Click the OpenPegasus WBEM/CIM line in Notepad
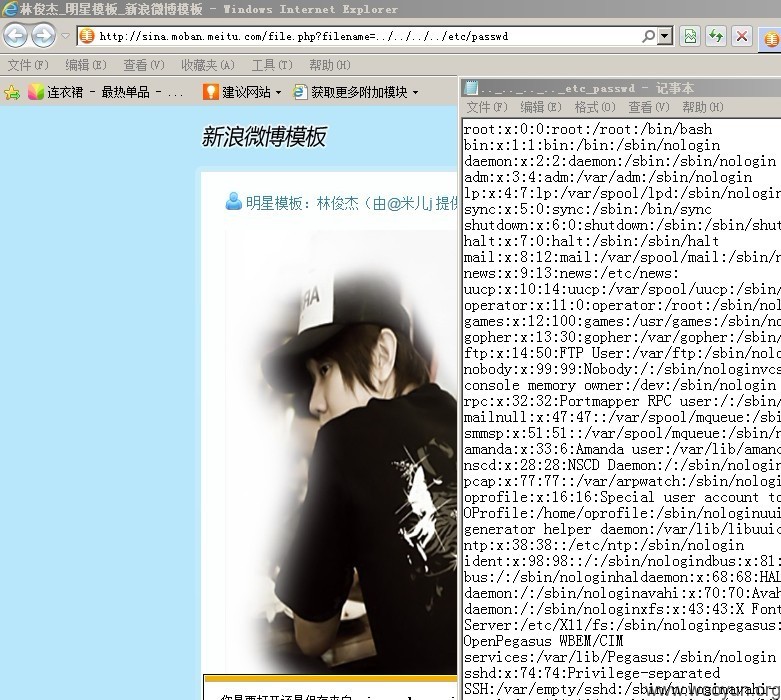The width and height of the screenshot is (781, 700). click(x=543, y=641)
